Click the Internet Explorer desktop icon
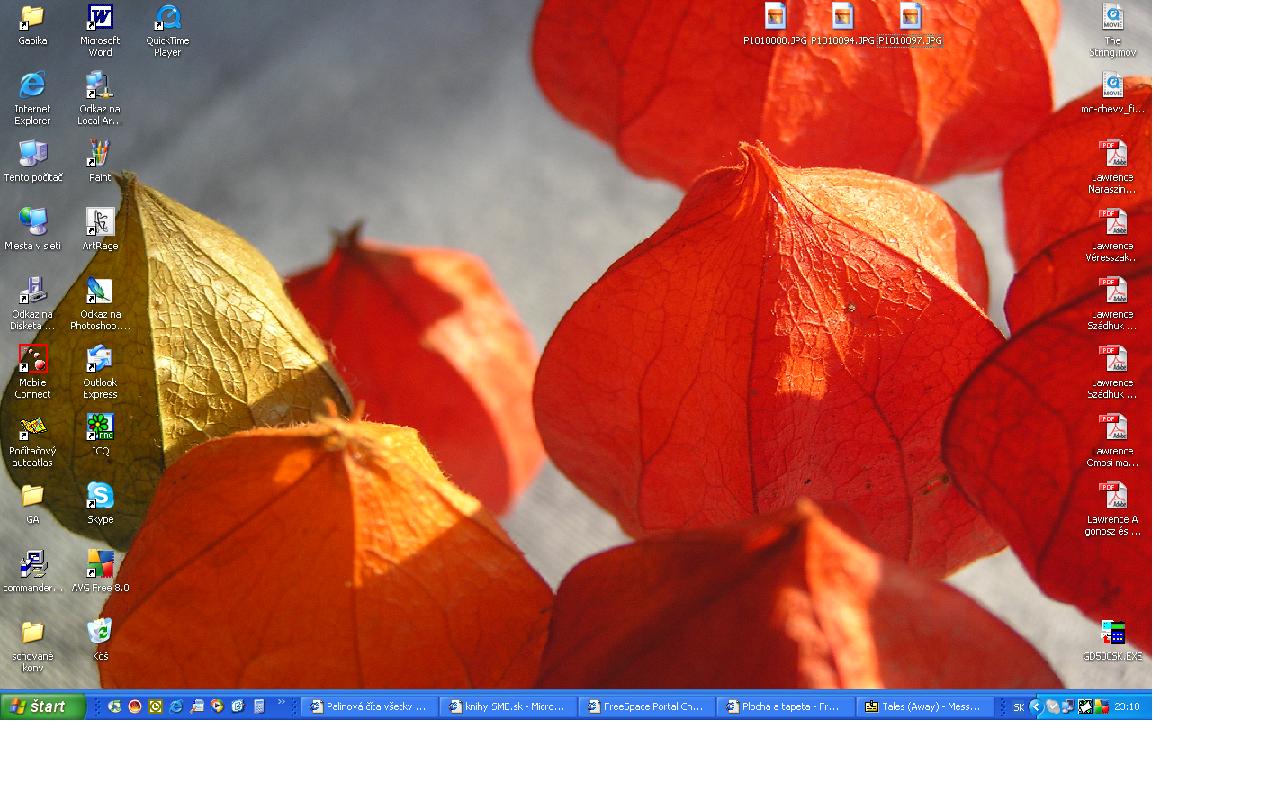This screenshot has width=1280, height=800. pos(32,86)
